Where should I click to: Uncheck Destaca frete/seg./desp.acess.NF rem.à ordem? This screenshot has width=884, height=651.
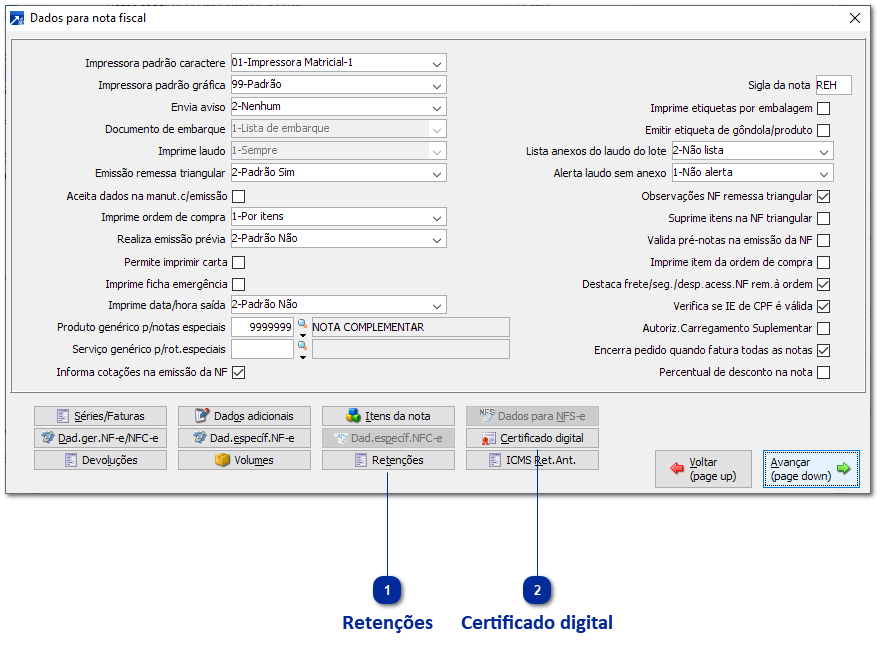824,284
